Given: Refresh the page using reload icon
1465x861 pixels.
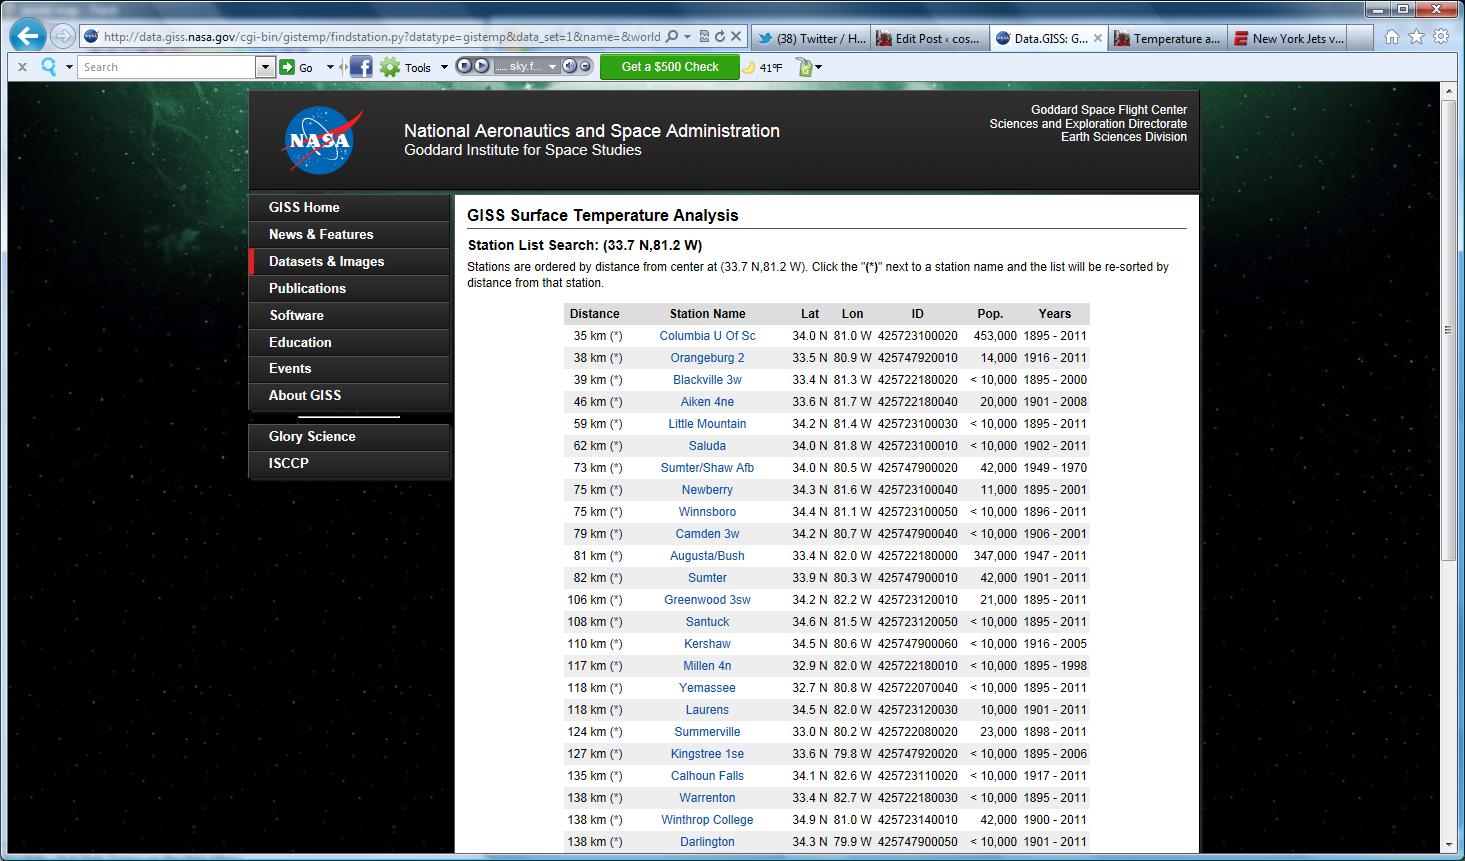Looking at the screenshot, I should click(719, 37).
